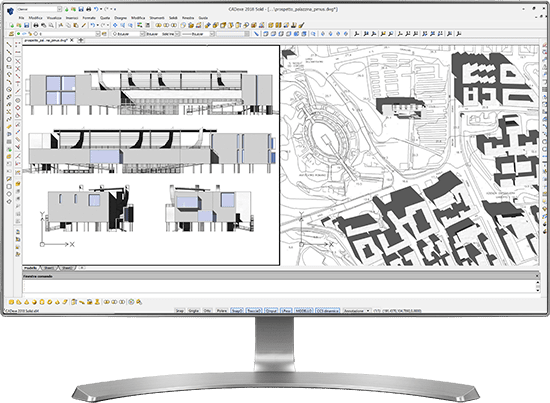Click the Box solid icon in bottom toolbar
Screen dimensions: 550x403
(12, 302)
